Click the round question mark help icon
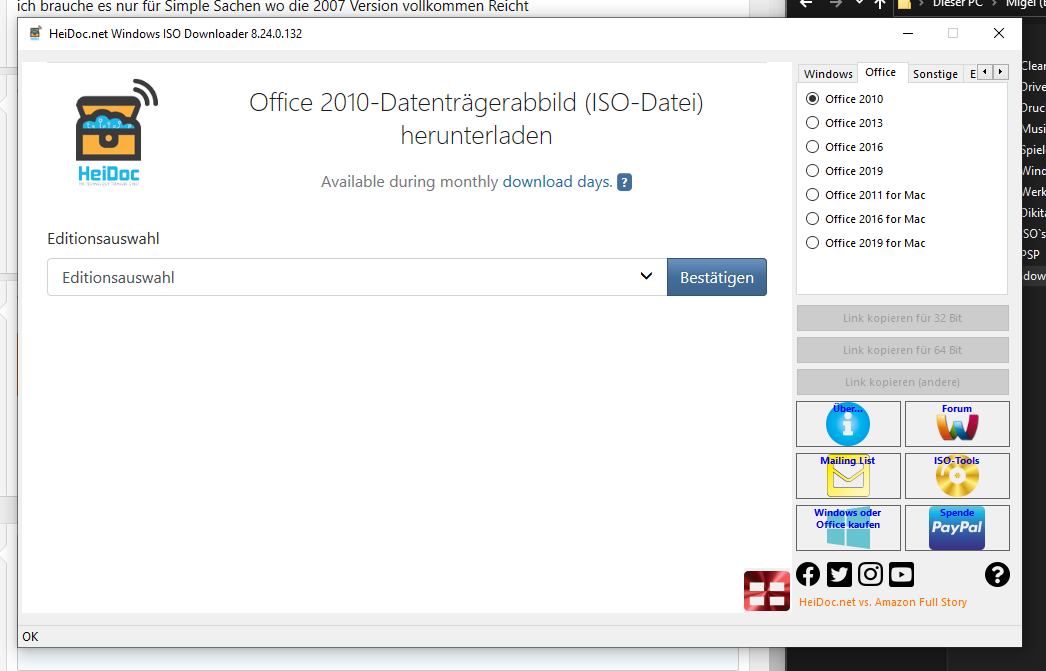Image resolution: width=1046 pixels, height=671 pixels. point(997,574)
